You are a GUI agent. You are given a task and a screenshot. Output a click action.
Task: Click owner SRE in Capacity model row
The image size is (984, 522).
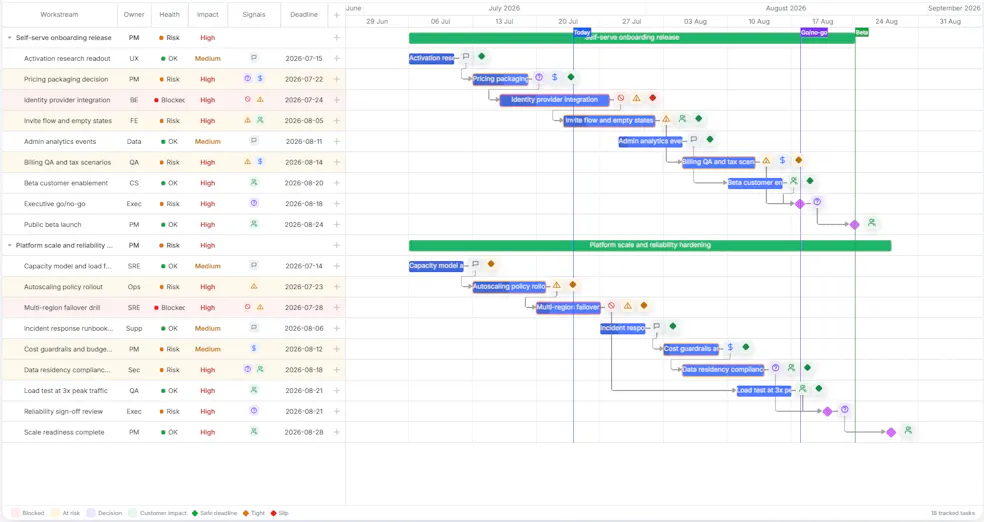click(x=134, y=266)
